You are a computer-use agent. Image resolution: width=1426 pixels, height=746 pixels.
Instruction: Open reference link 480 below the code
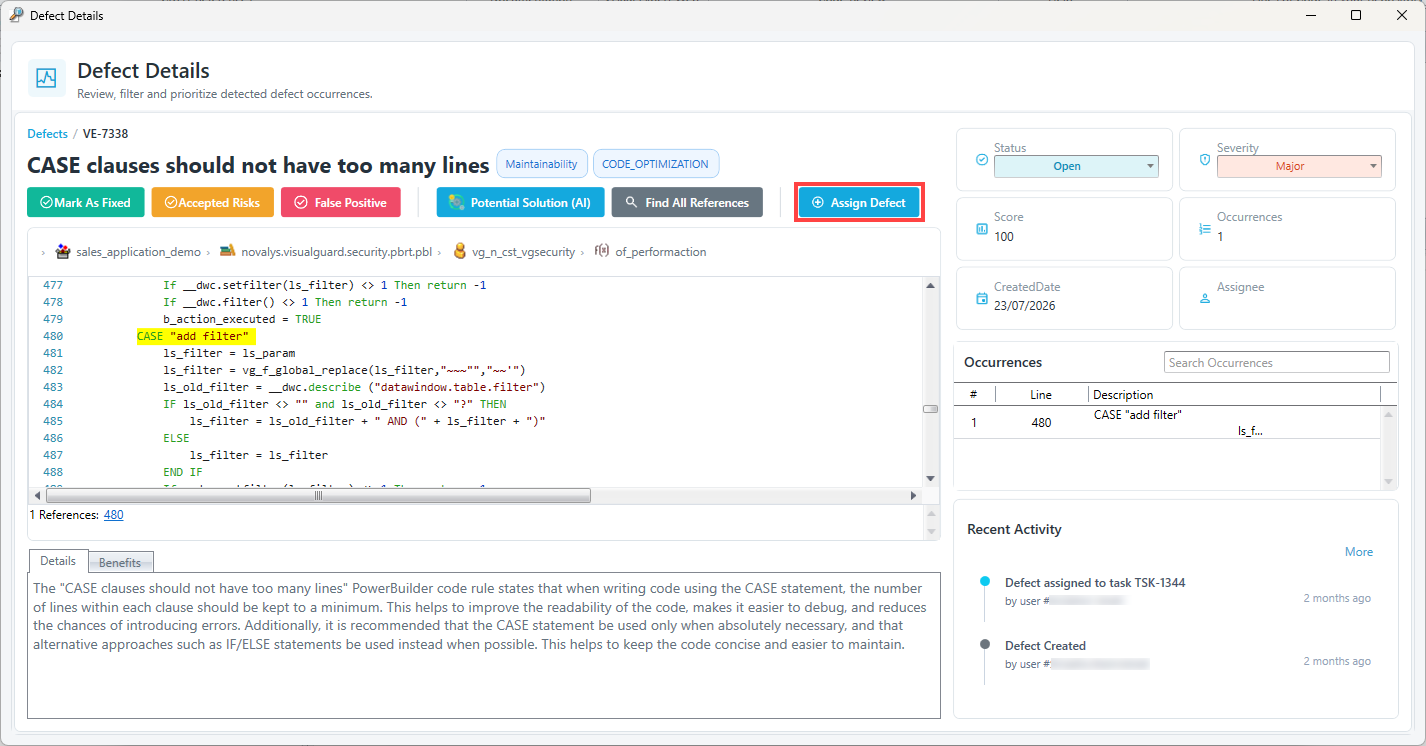114,515
